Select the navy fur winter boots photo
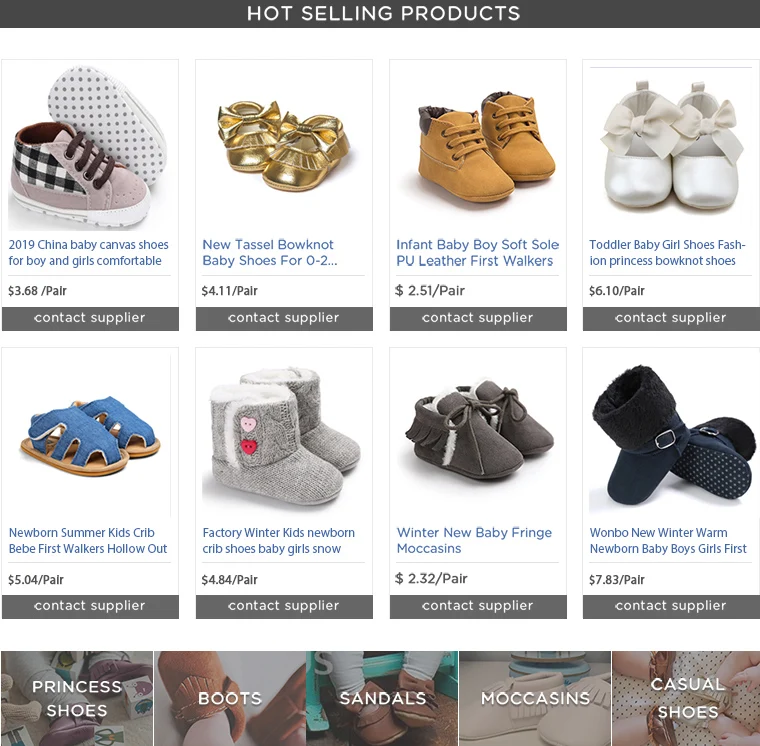Image resolution: width=760 pixels, height=746 pixels. pyautogui.click(x=671, y=435)
